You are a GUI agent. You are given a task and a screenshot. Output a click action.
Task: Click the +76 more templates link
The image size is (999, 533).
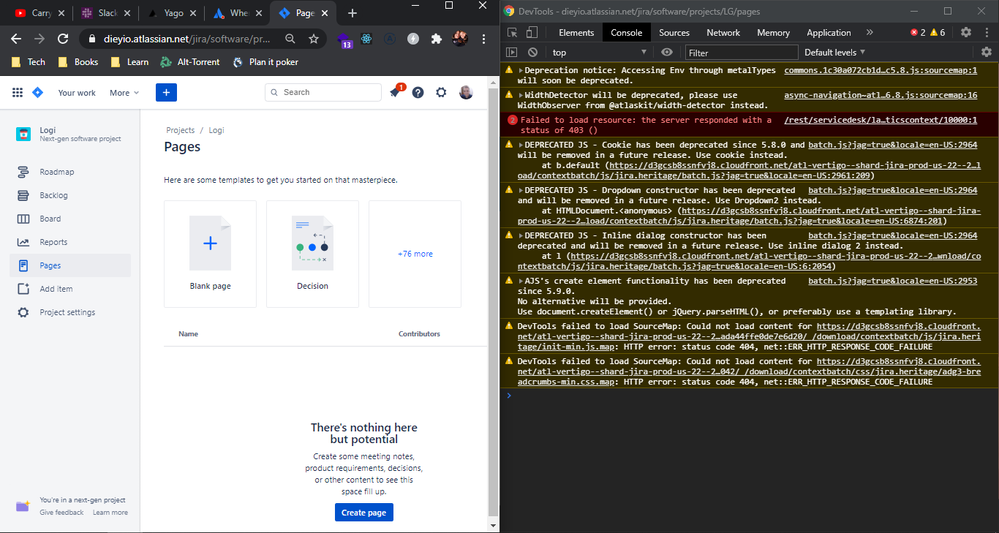415,254
